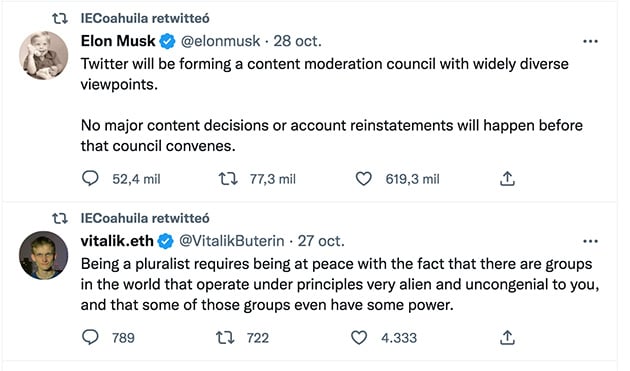Share Elon Musk's tweet
This screenshot has height=371, width=630.
(x=507, y=178)
